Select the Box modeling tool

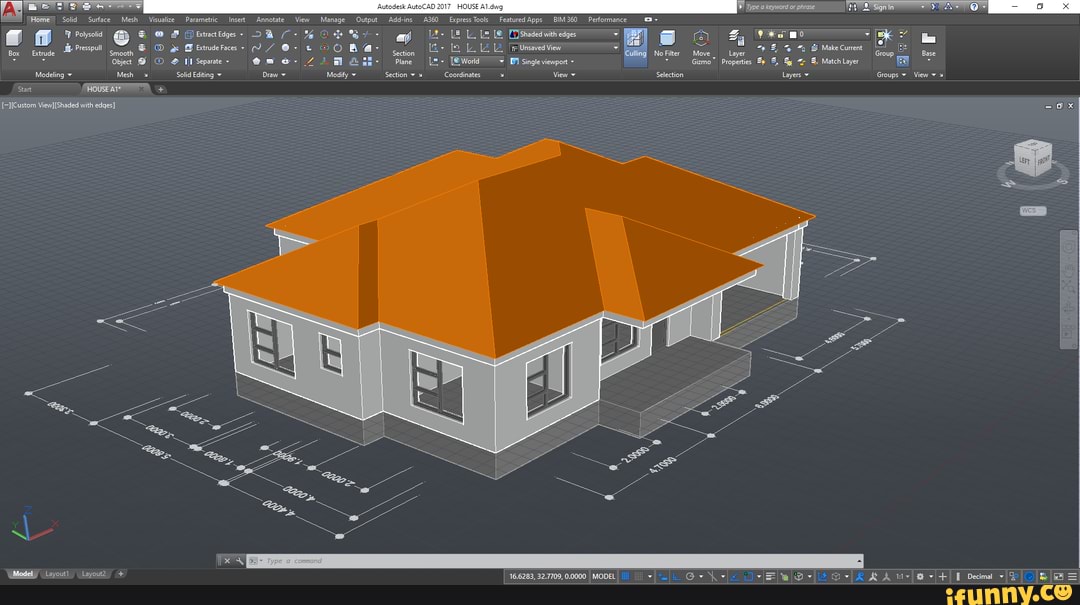click(x=13, y=40)
